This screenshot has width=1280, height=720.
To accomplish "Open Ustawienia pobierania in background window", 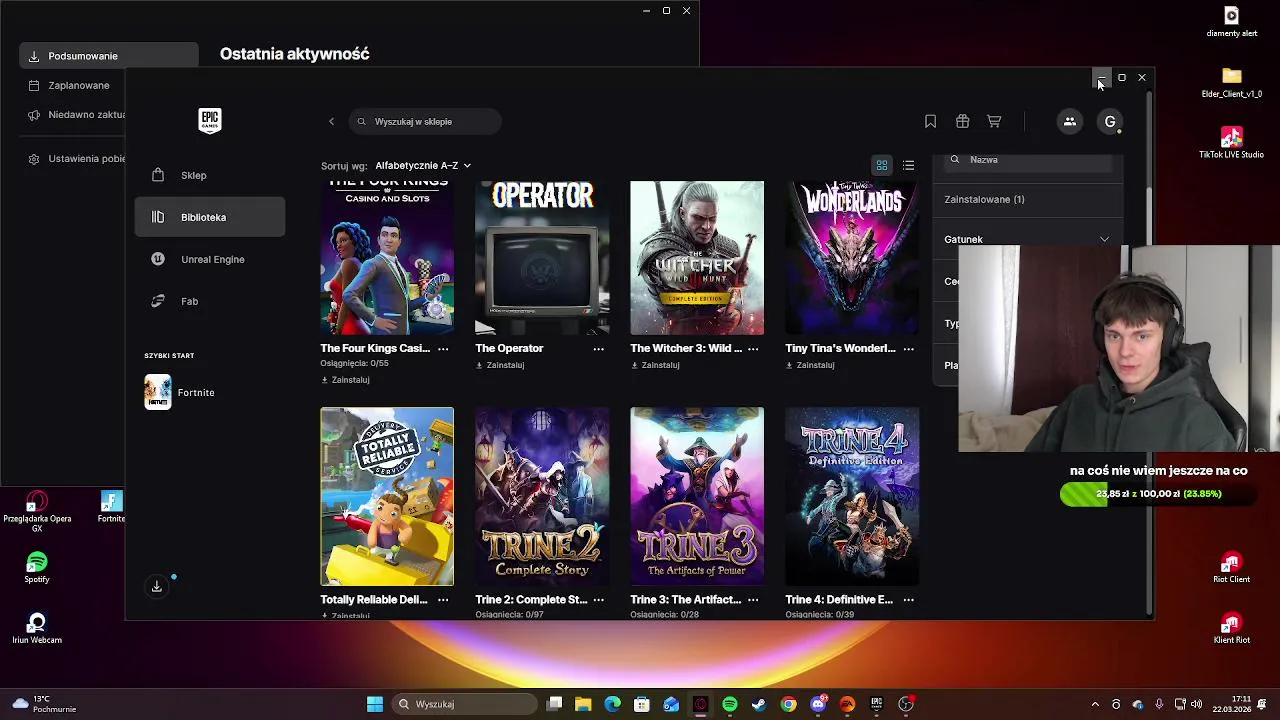I will pyautogui.click(x=72, y=159).
